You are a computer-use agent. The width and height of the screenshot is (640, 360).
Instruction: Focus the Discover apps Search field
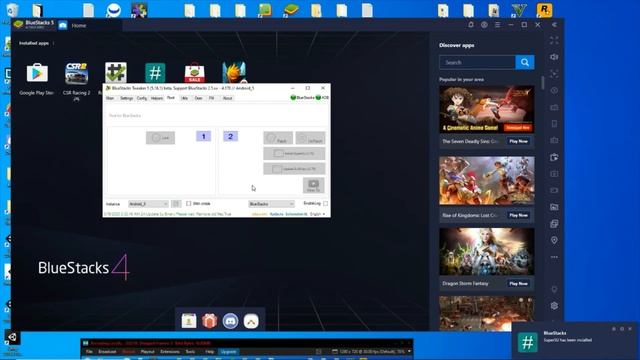[x=477, y=62]
